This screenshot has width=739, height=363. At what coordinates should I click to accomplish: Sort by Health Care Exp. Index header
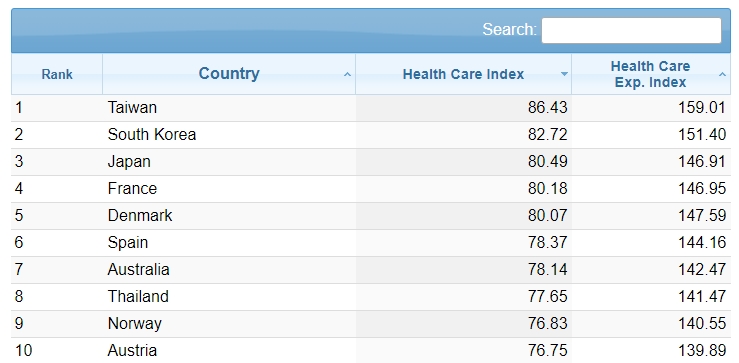click(x=650, y=74)
